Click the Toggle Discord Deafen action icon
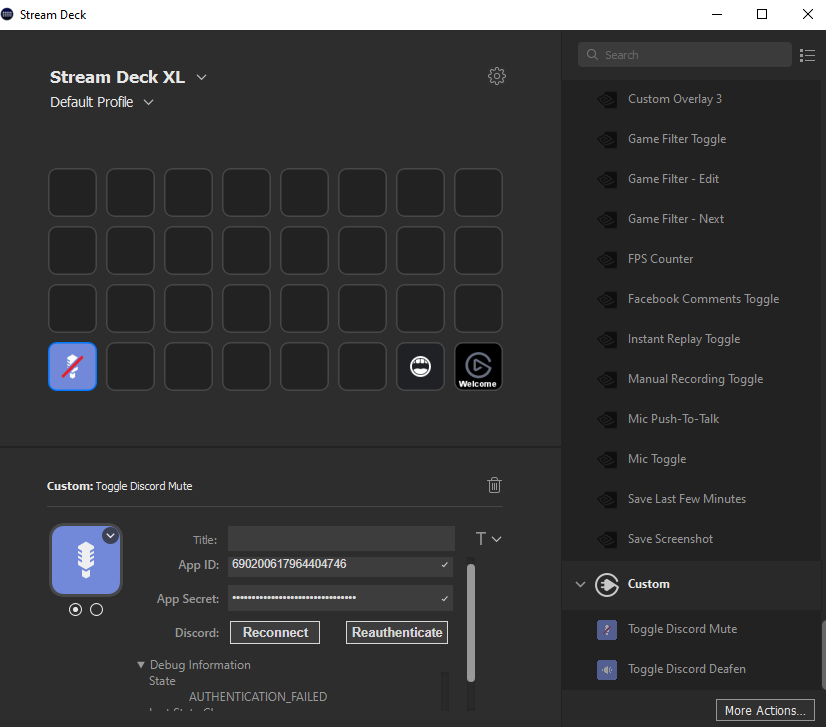This screenshot has width=826, height=727. click(x=607, y=670)
